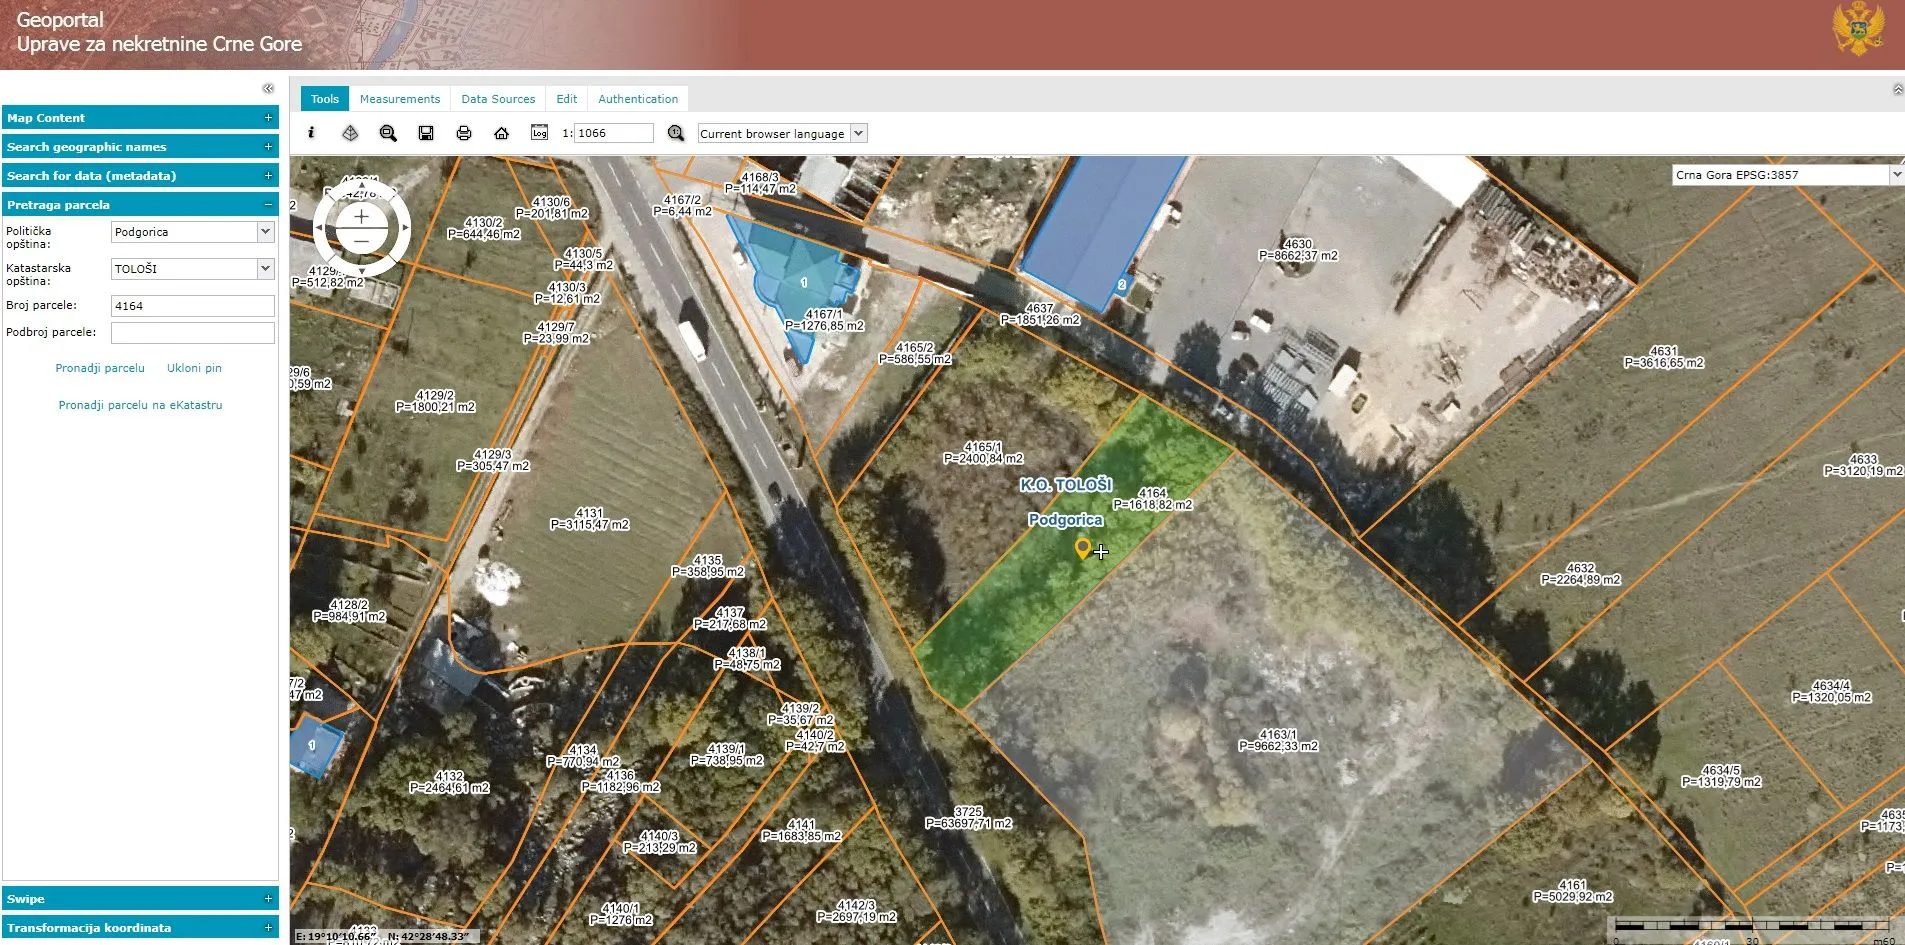1905x945 pixels.
Task: Click Pronadji parcelu na eKatastru link
Action: pos(140,405)
